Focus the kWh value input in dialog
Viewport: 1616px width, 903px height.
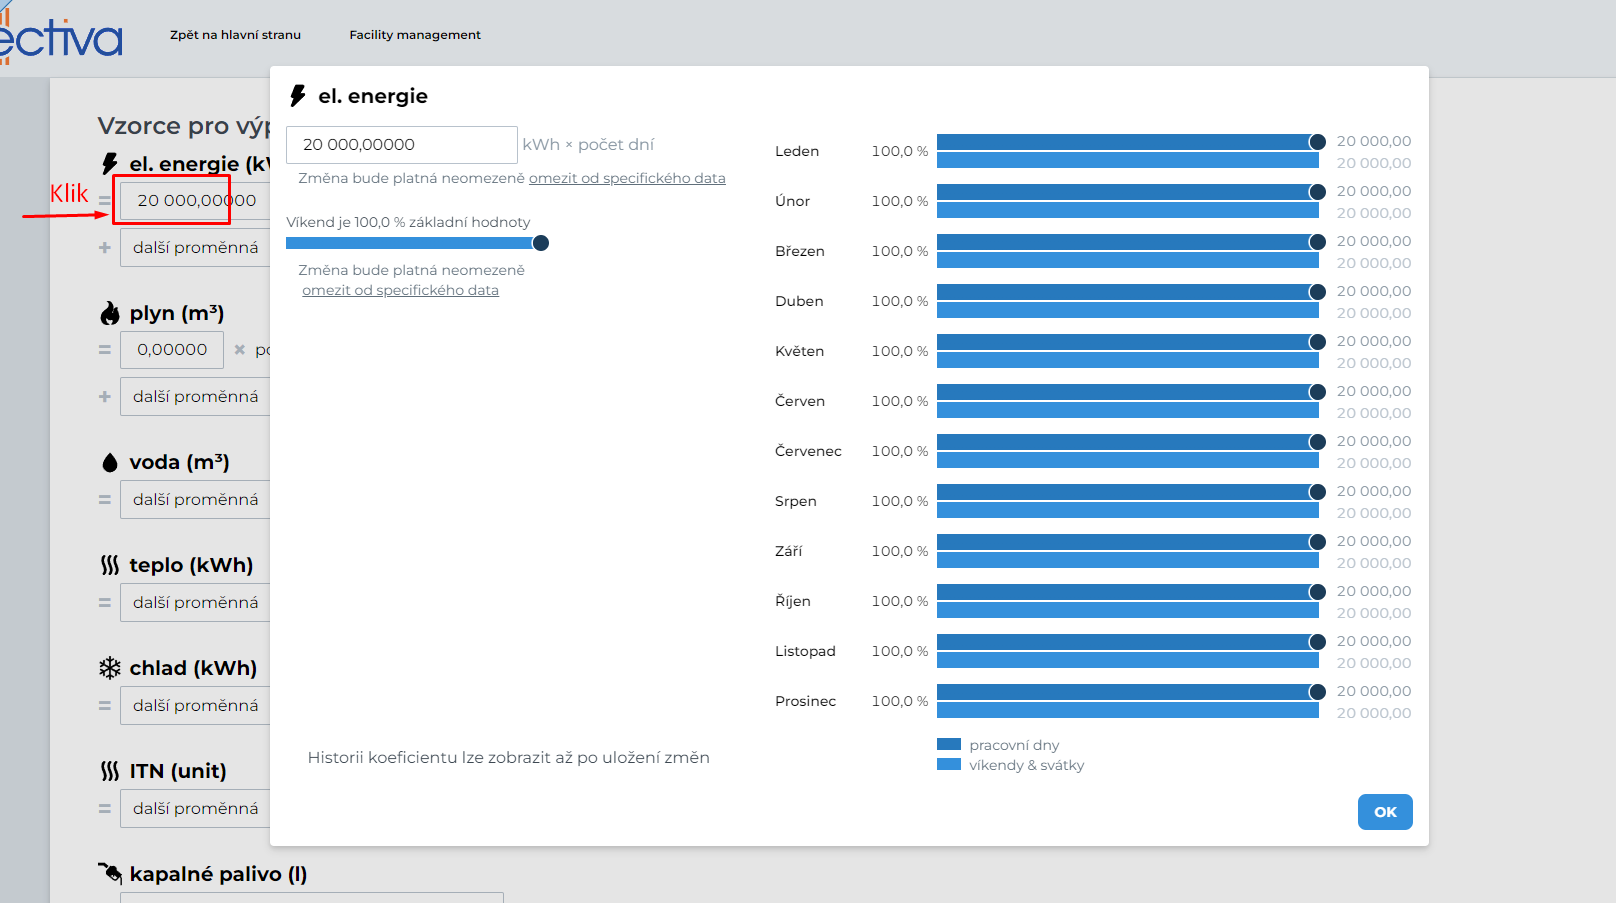(401, 145)
